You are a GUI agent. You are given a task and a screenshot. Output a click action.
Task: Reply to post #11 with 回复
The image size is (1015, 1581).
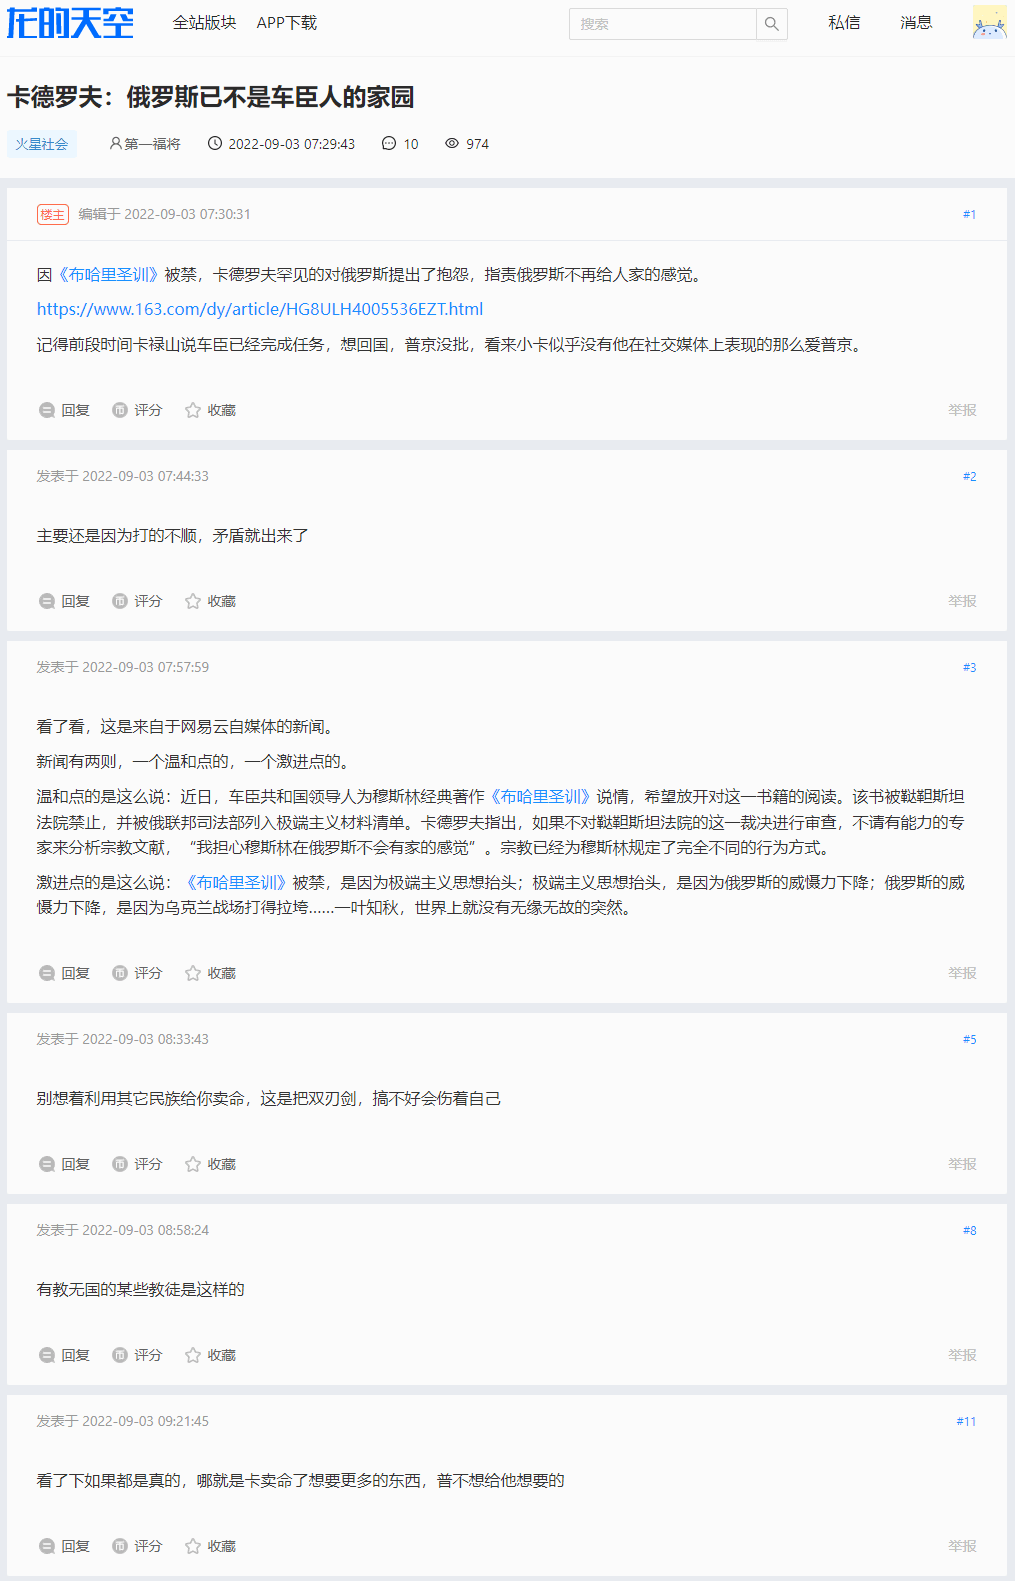point(64,1546)
